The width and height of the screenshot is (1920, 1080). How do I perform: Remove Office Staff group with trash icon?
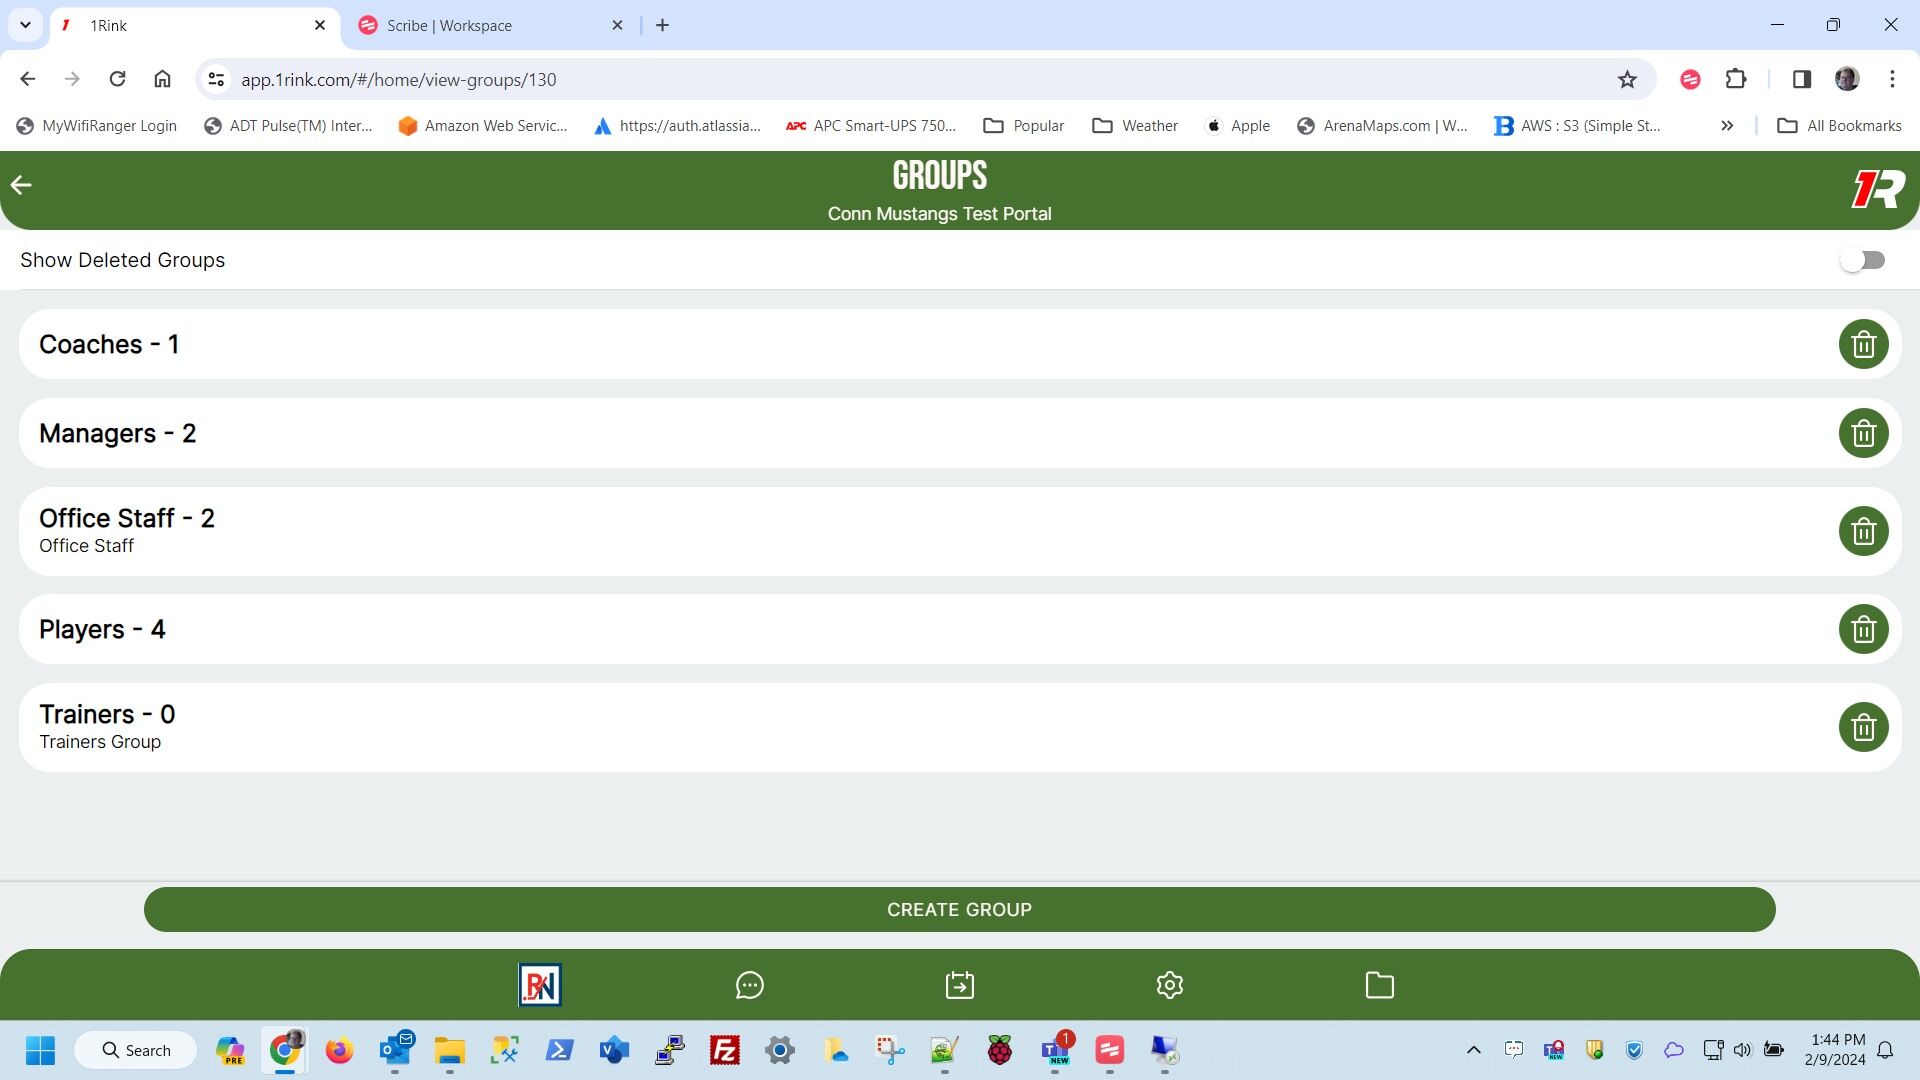point(1863,531)
